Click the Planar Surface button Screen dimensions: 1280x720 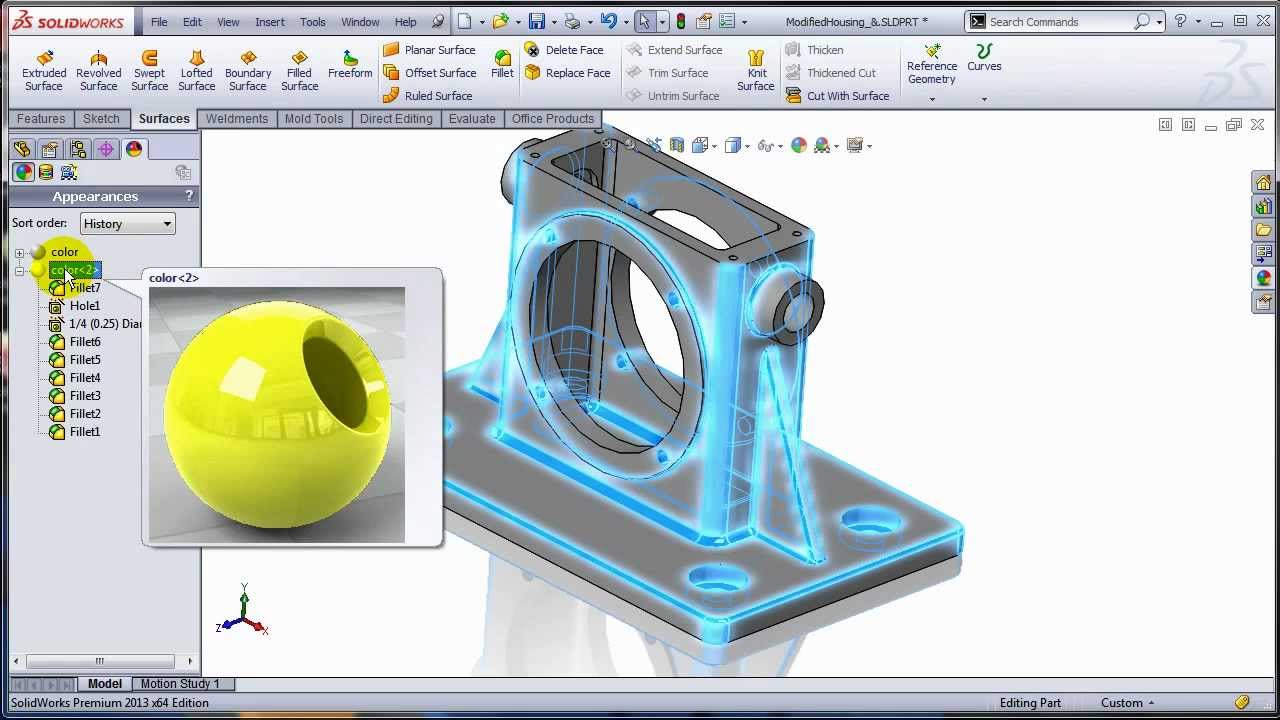point(429,50)
